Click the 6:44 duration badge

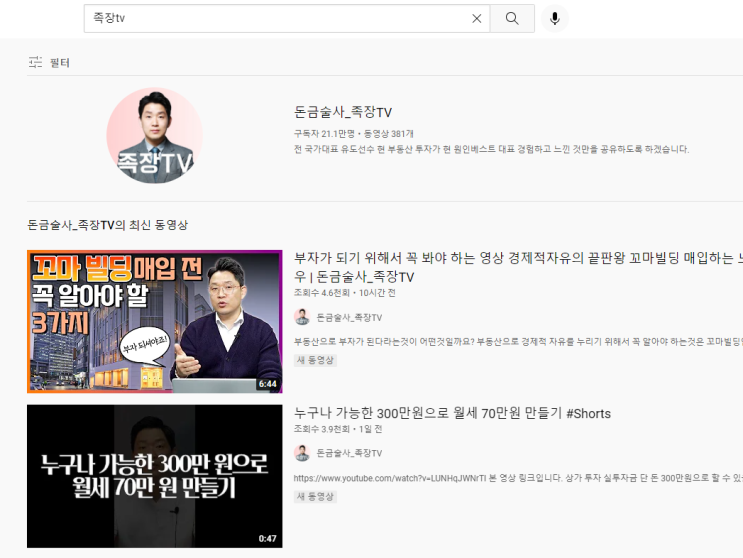[x=268, y=384]
